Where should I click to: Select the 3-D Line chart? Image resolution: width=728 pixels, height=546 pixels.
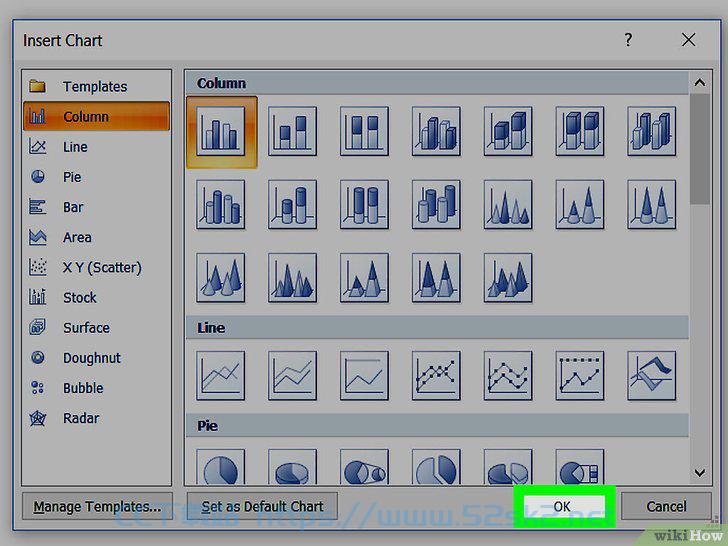click(x=651, y=376)
